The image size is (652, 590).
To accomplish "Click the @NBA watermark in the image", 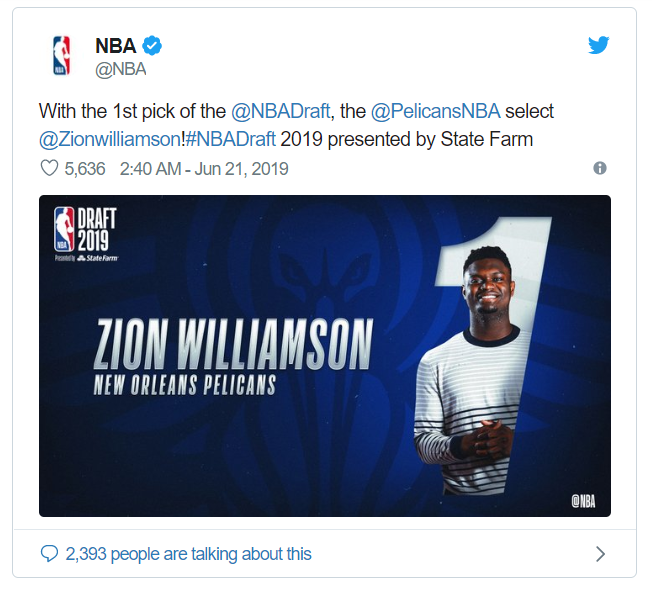I will tap(583, 502).
